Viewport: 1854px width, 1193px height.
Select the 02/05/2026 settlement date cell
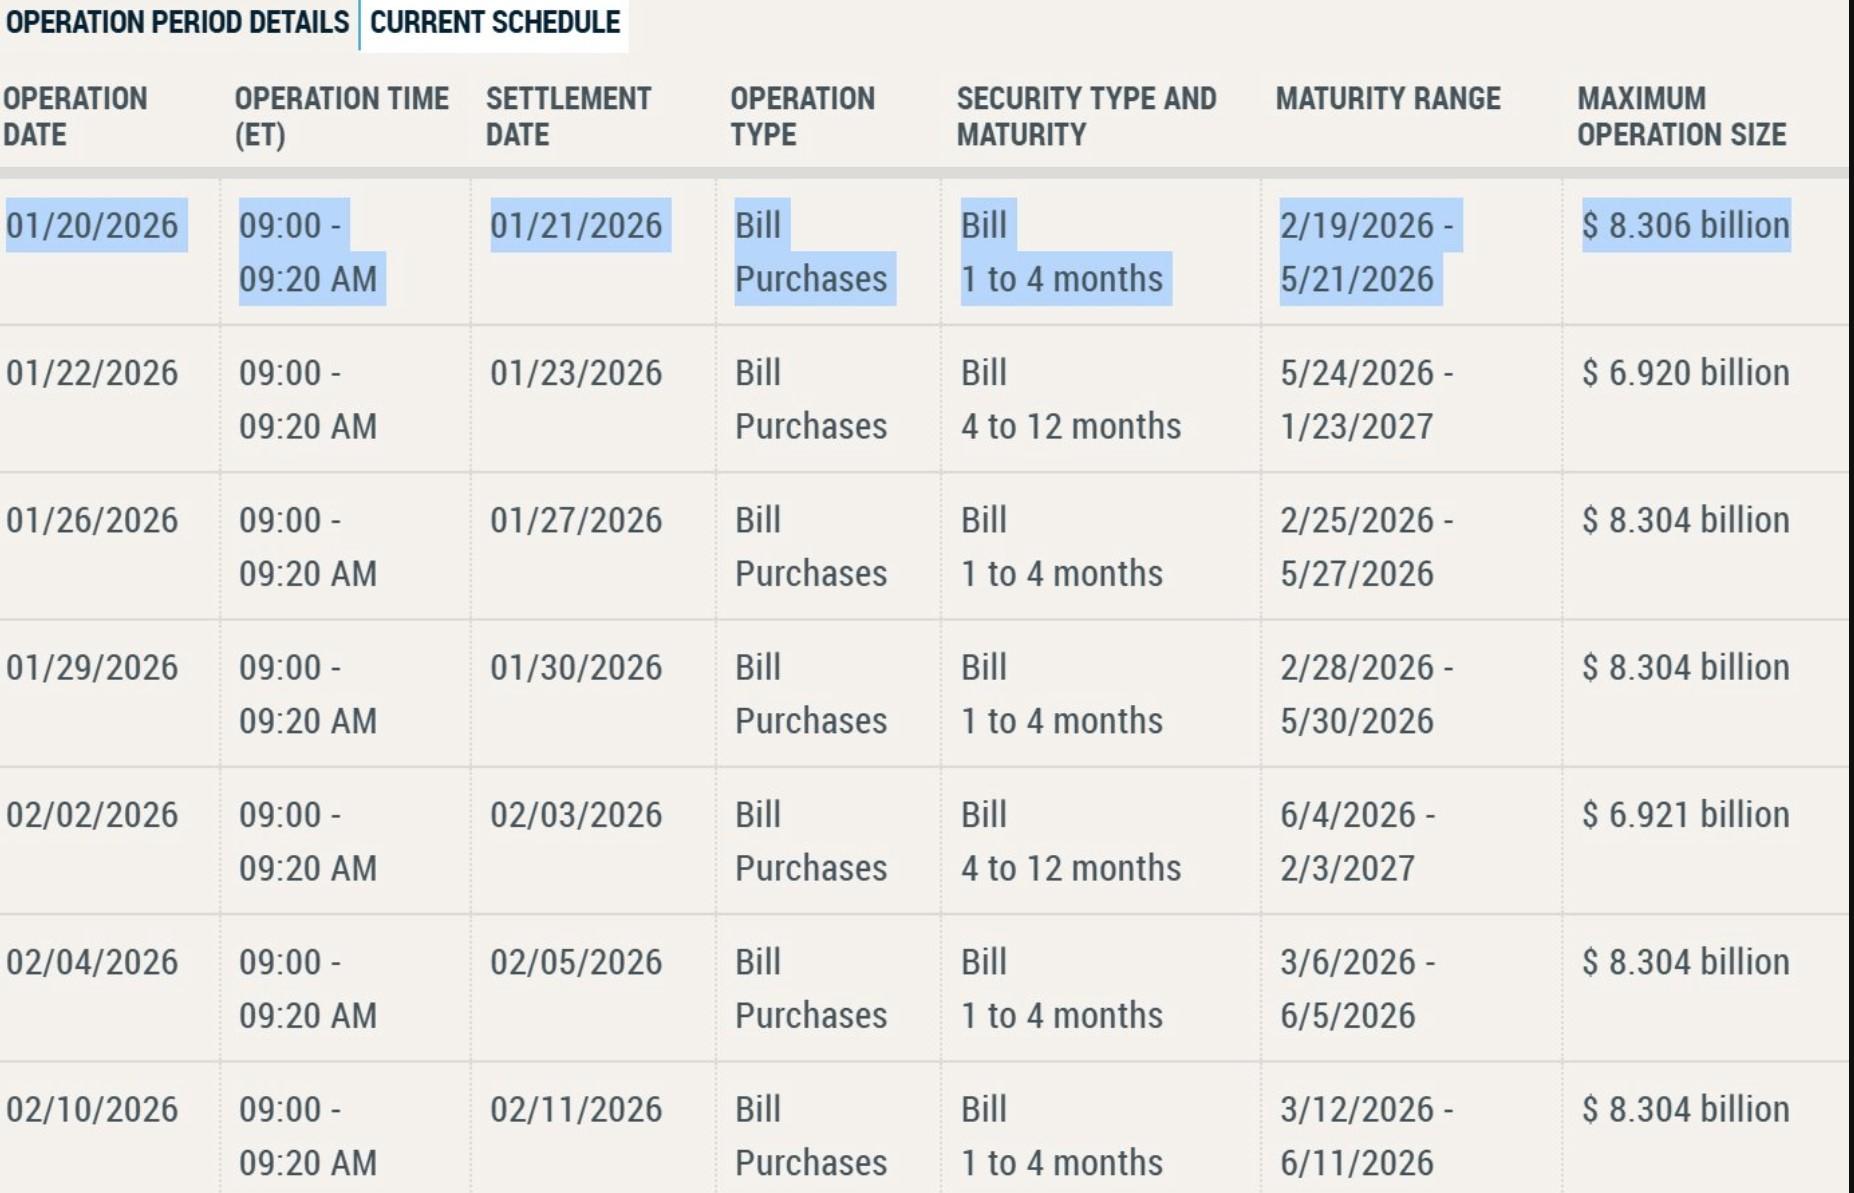[x=576, y=962]
